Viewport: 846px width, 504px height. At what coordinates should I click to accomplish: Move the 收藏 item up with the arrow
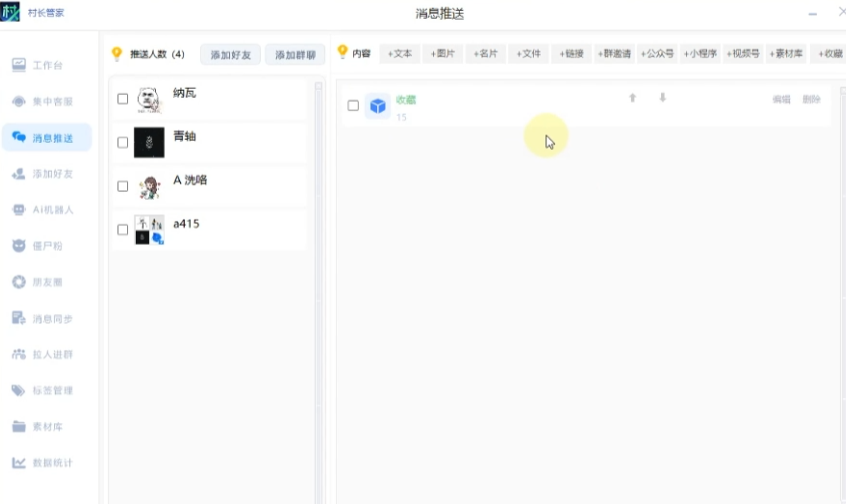point(632,98)
